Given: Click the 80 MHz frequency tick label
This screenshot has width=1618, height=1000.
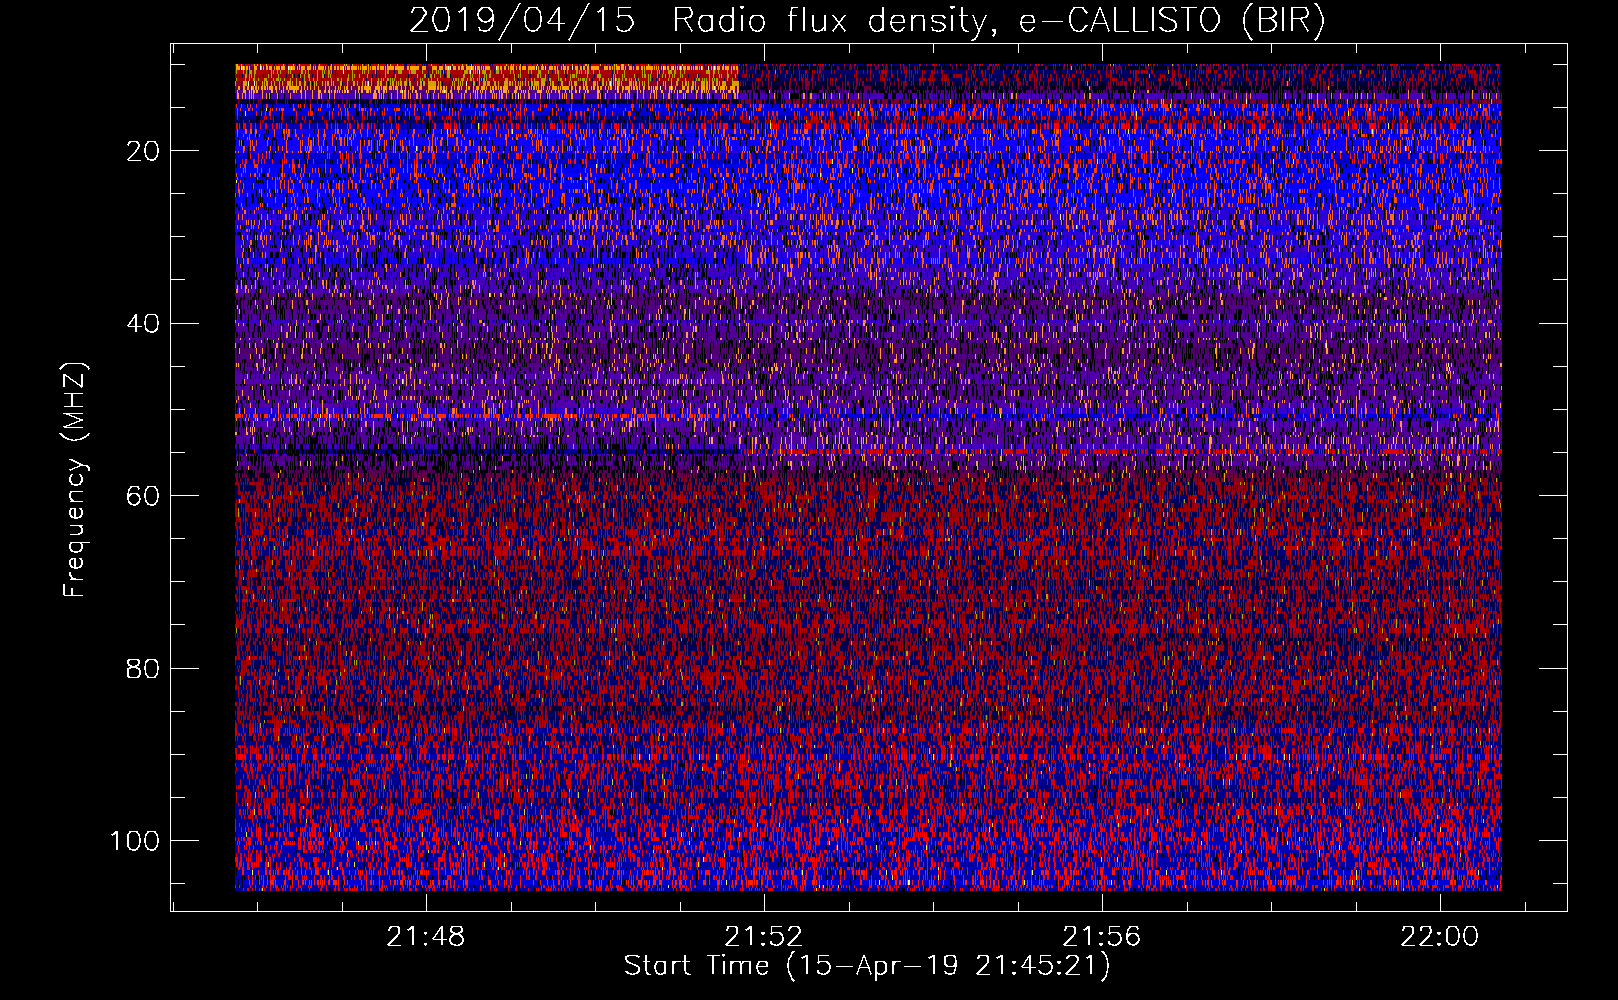Looking at the screenshot, I should (144, 668).
